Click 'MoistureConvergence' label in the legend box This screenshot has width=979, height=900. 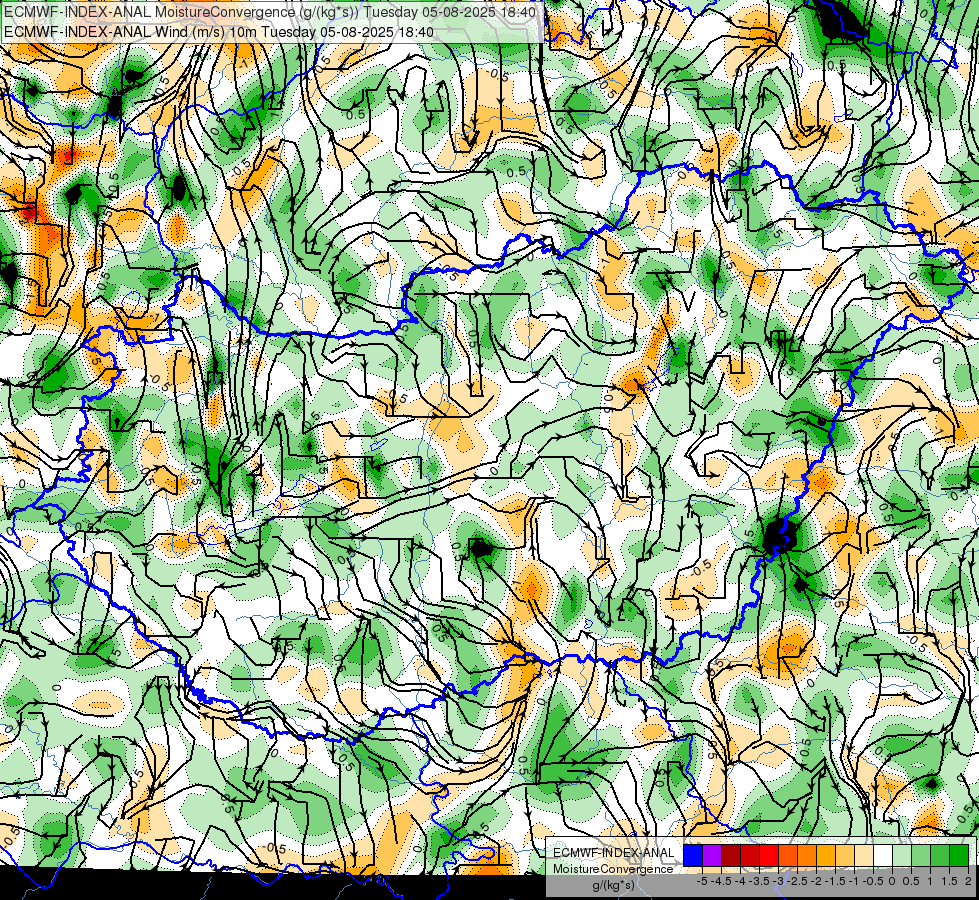click(x=613, y=869)
